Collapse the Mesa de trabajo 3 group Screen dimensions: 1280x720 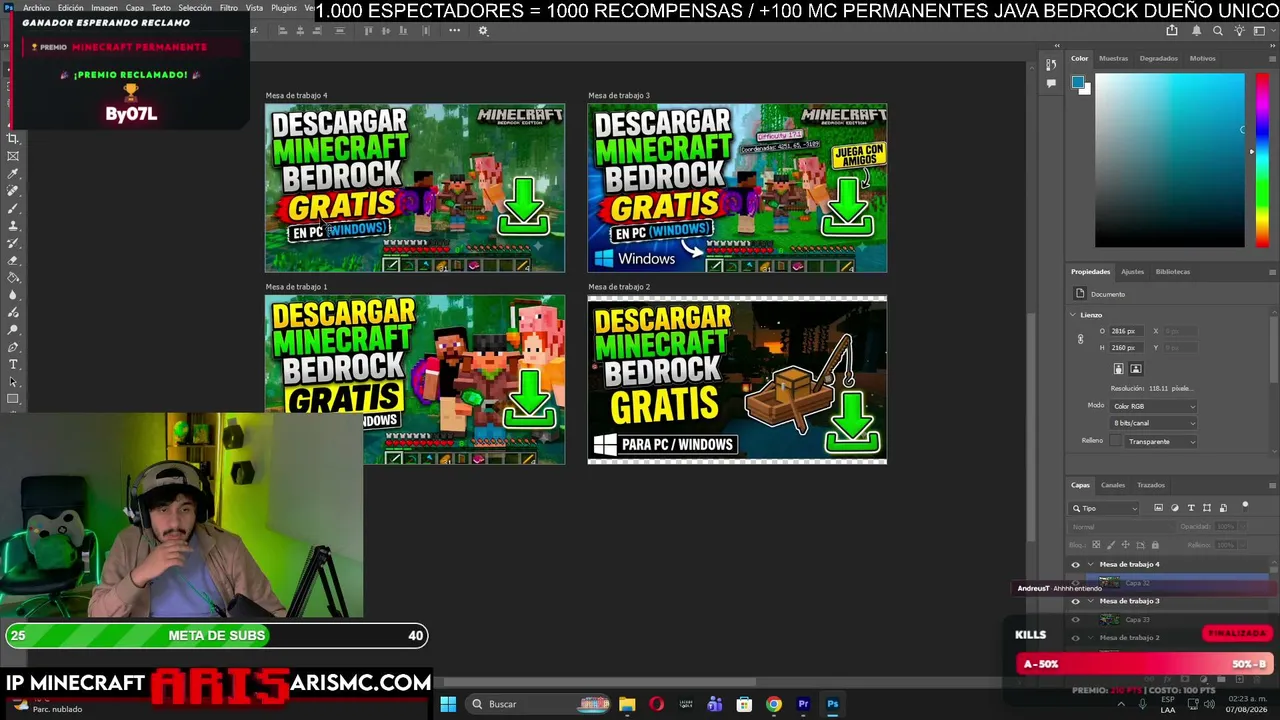click(x=1091, y=601)
